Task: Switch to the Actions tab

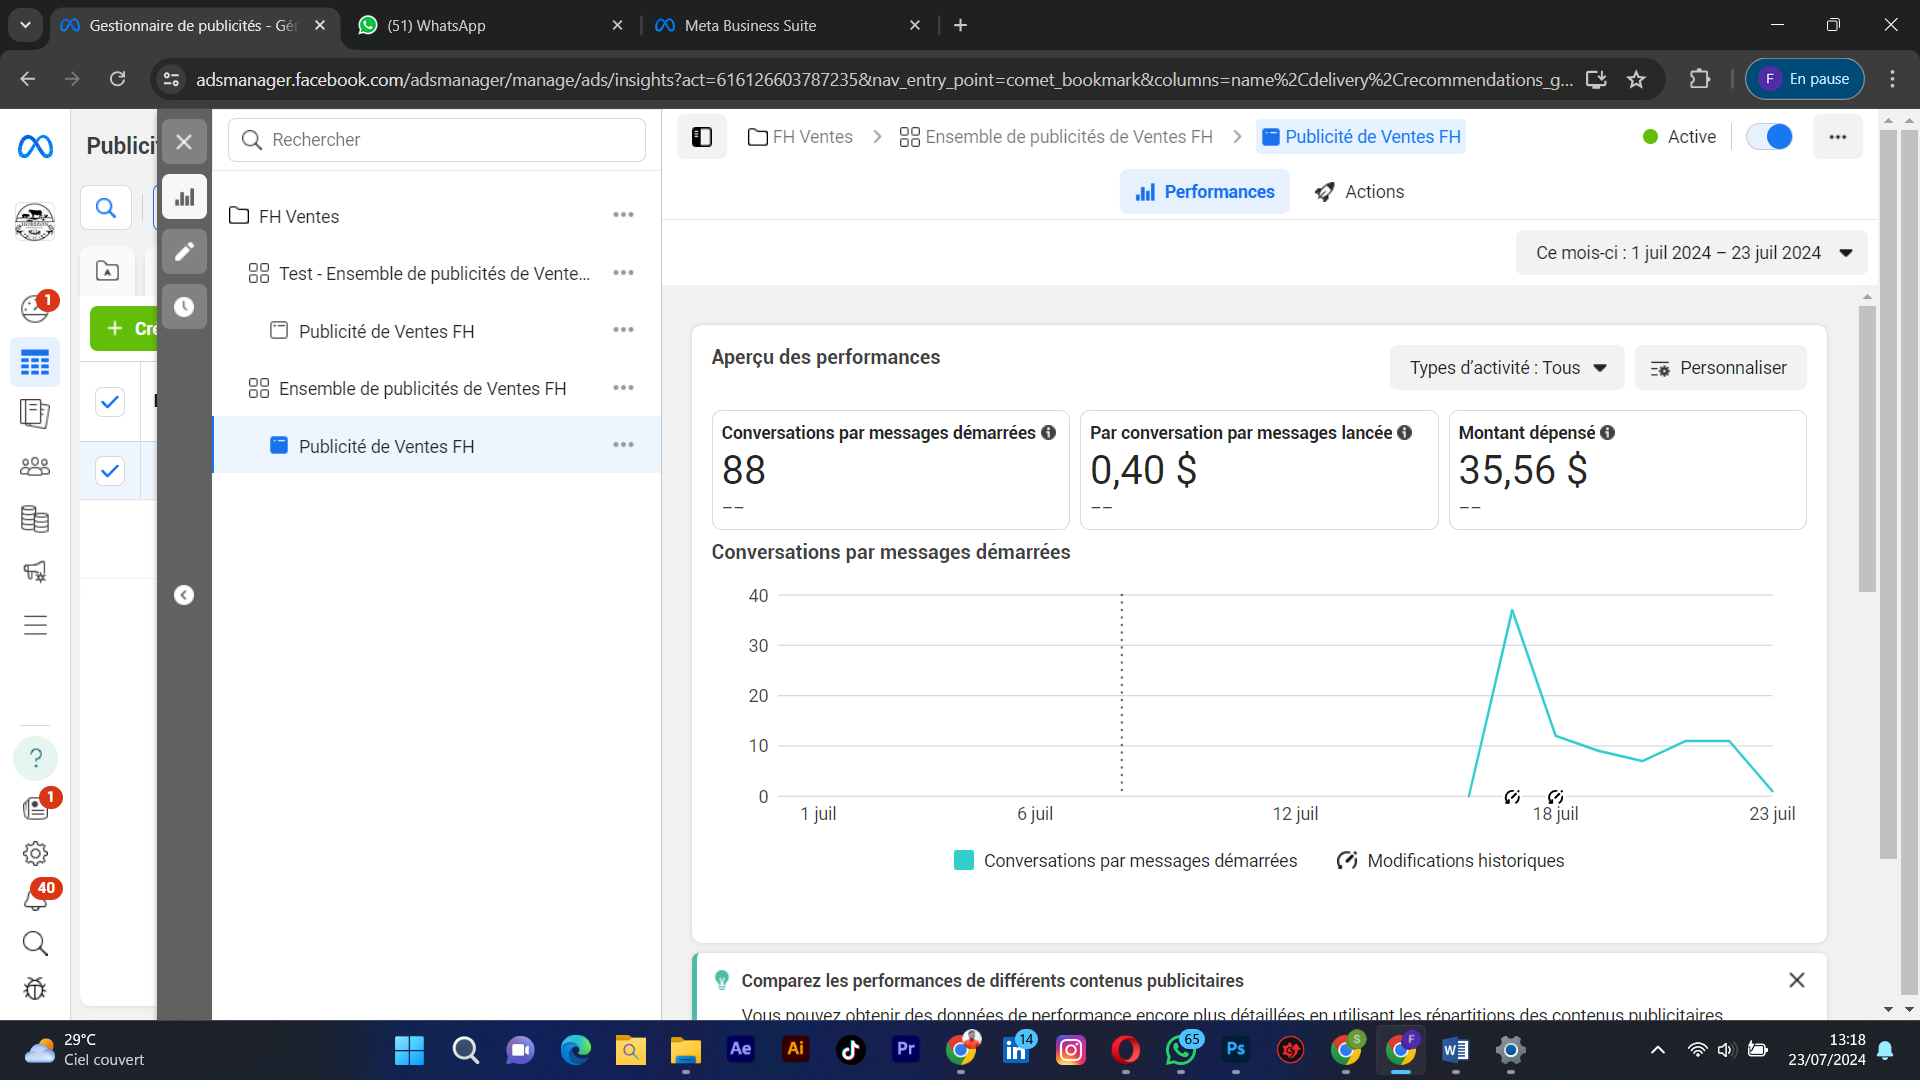Action: [1359, 192]
